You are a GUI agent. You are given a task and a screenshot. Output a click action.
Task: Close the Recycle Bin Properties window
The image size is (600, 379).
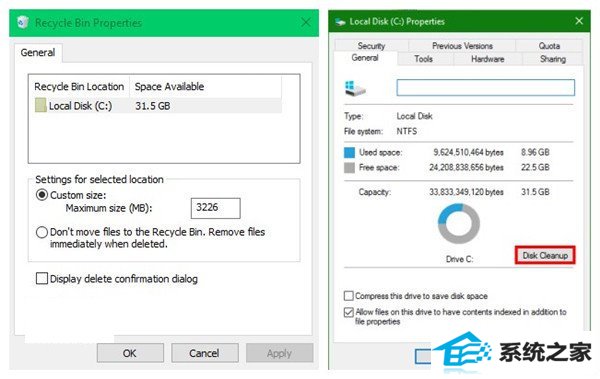tap(306, 22)
